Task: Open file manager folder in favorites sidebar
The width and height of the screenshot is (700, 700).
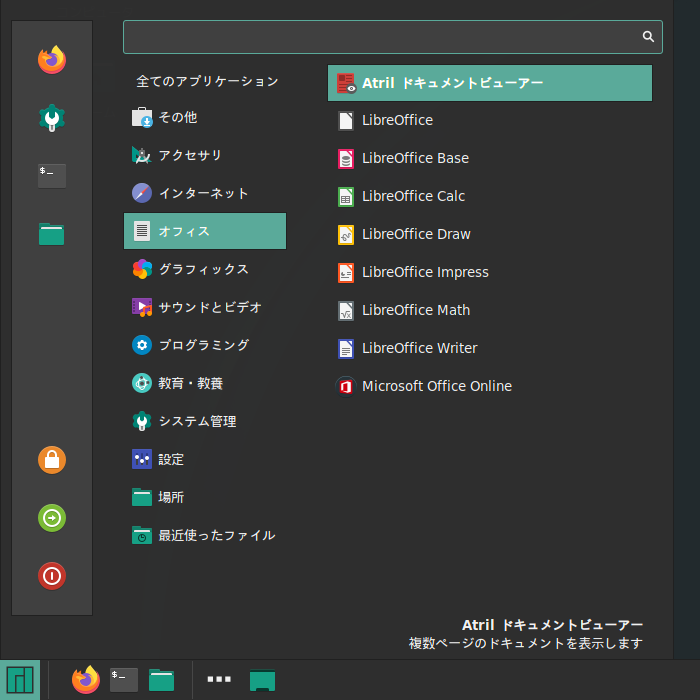Action: [52, 234]
